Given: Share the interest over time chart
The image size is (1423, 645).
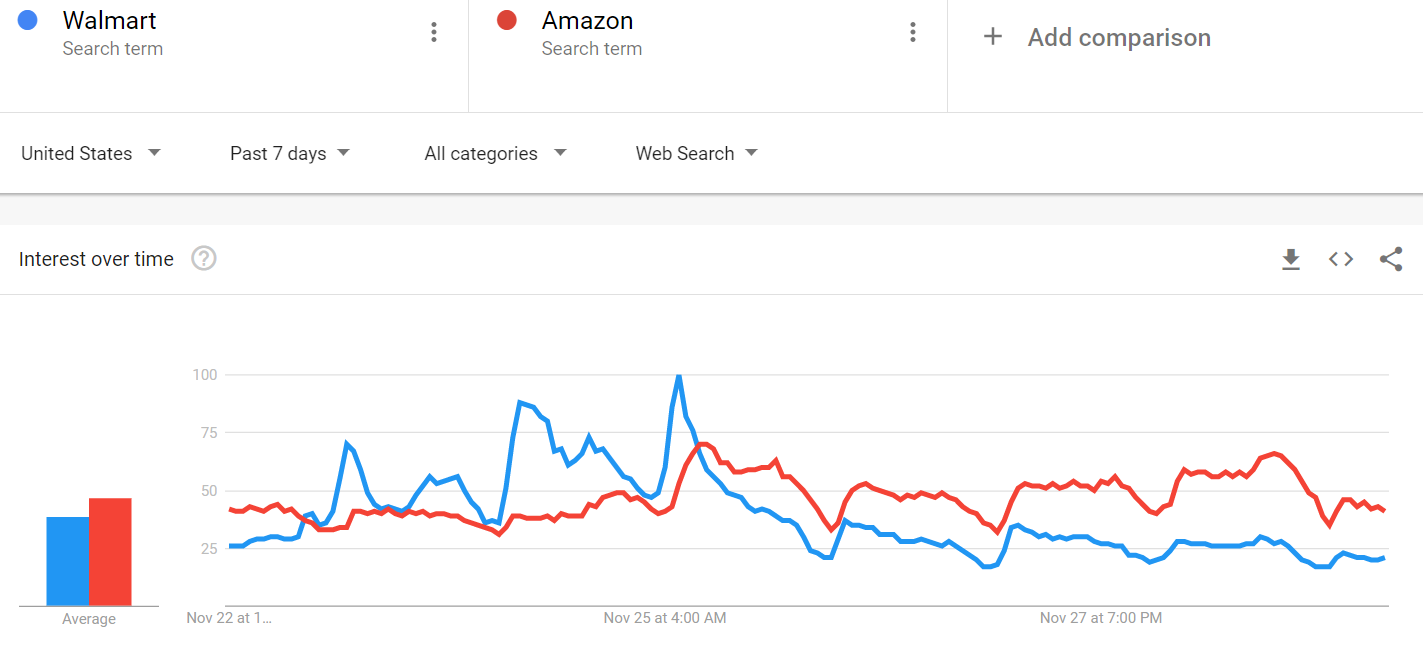Looking at the screenshot, I should [x=1391, y=259].
